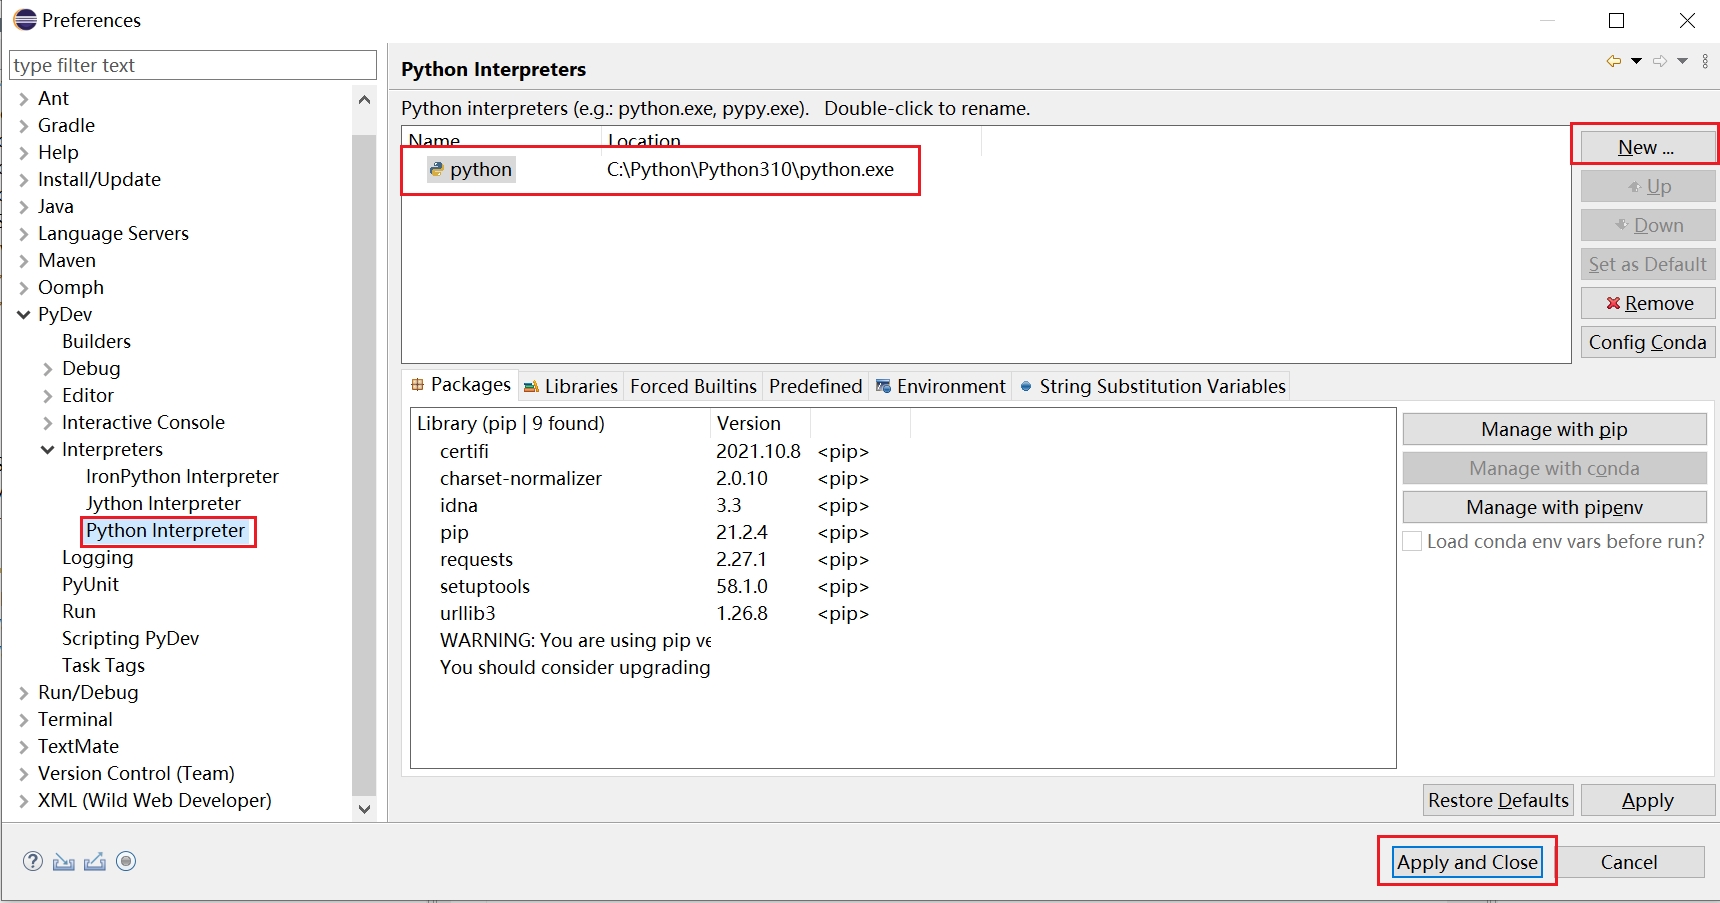Open the Forced Builtins tab
Image resolution: width=1720 pixels, height=903 pixels.
click(x=693, y=386)
